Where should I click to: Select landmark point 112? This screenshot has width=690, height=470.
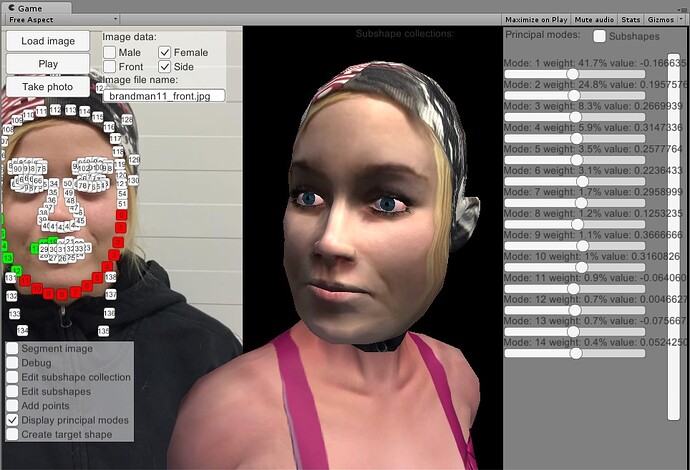[x=55, y=110]
